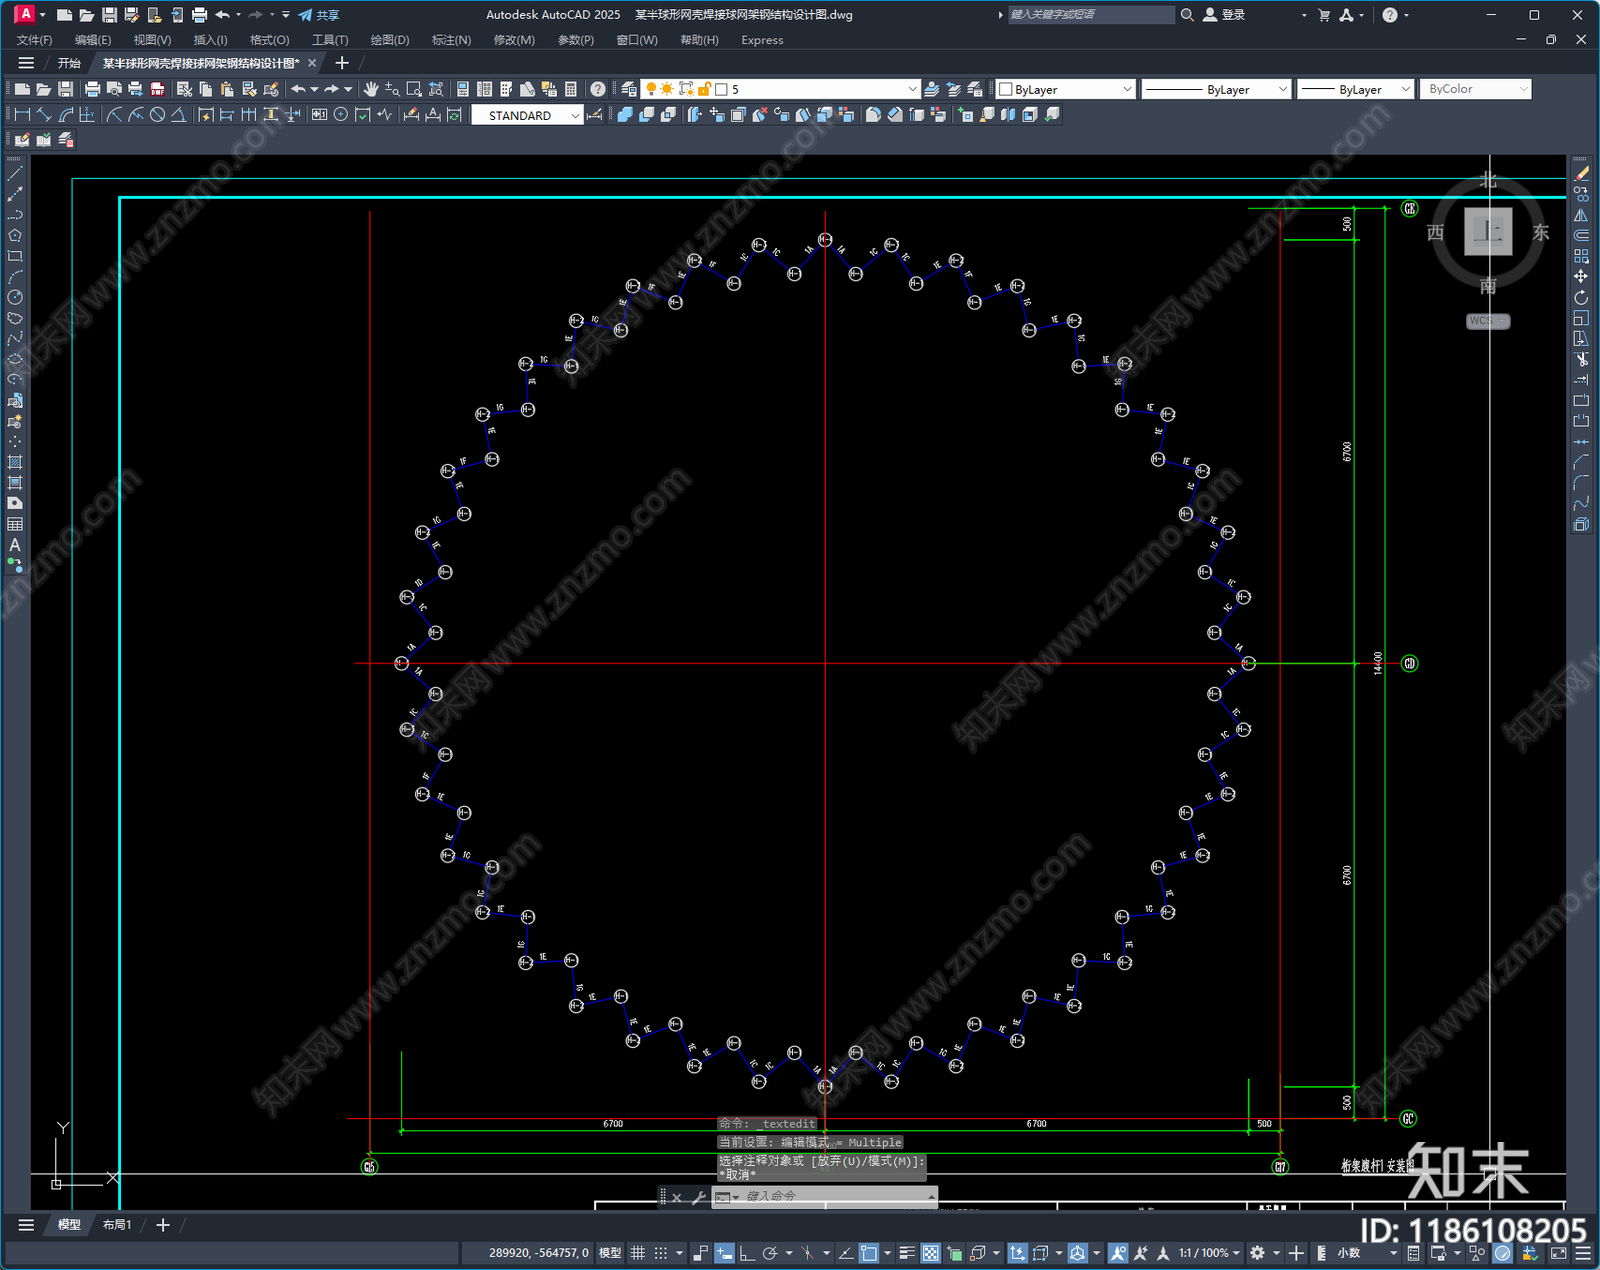Click the 共享 share button
1600x1270 pixels.
[x=319, y=15]
